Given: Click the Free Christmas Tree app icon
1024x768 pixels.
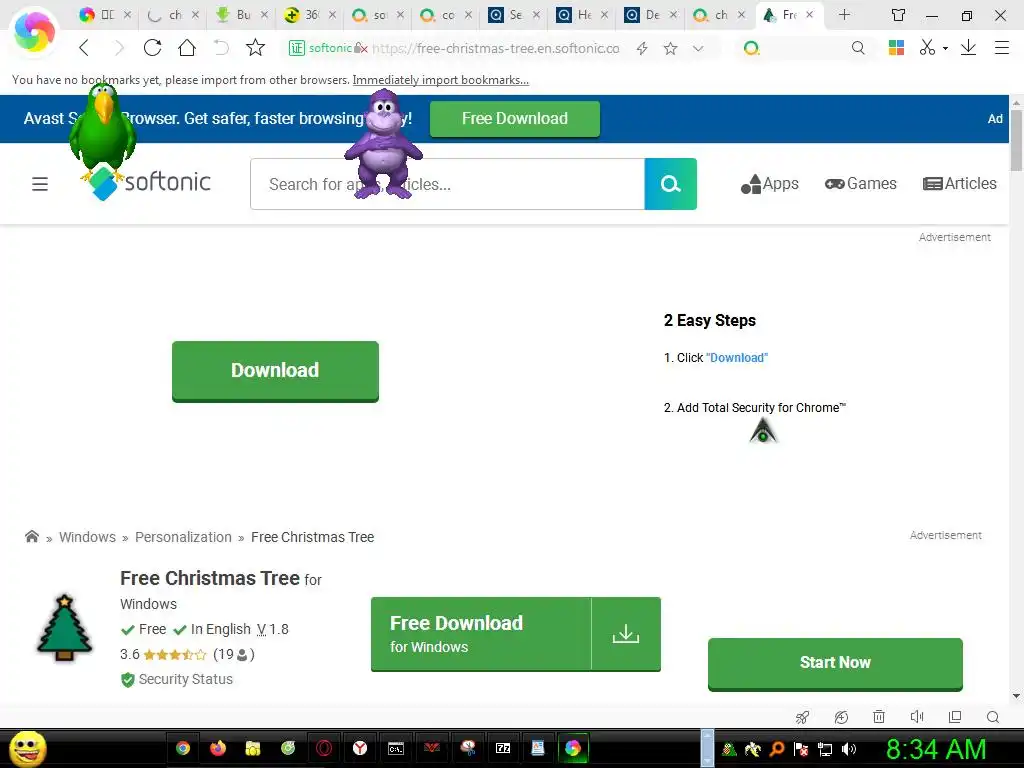Looking at the screenshot, I should (64, 628).
